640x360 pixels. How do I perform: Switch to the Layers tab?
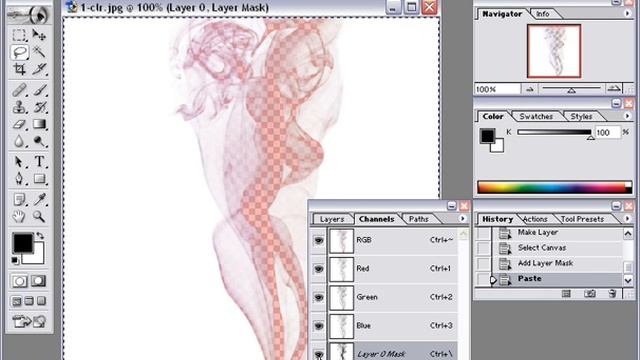pos(332,219)
